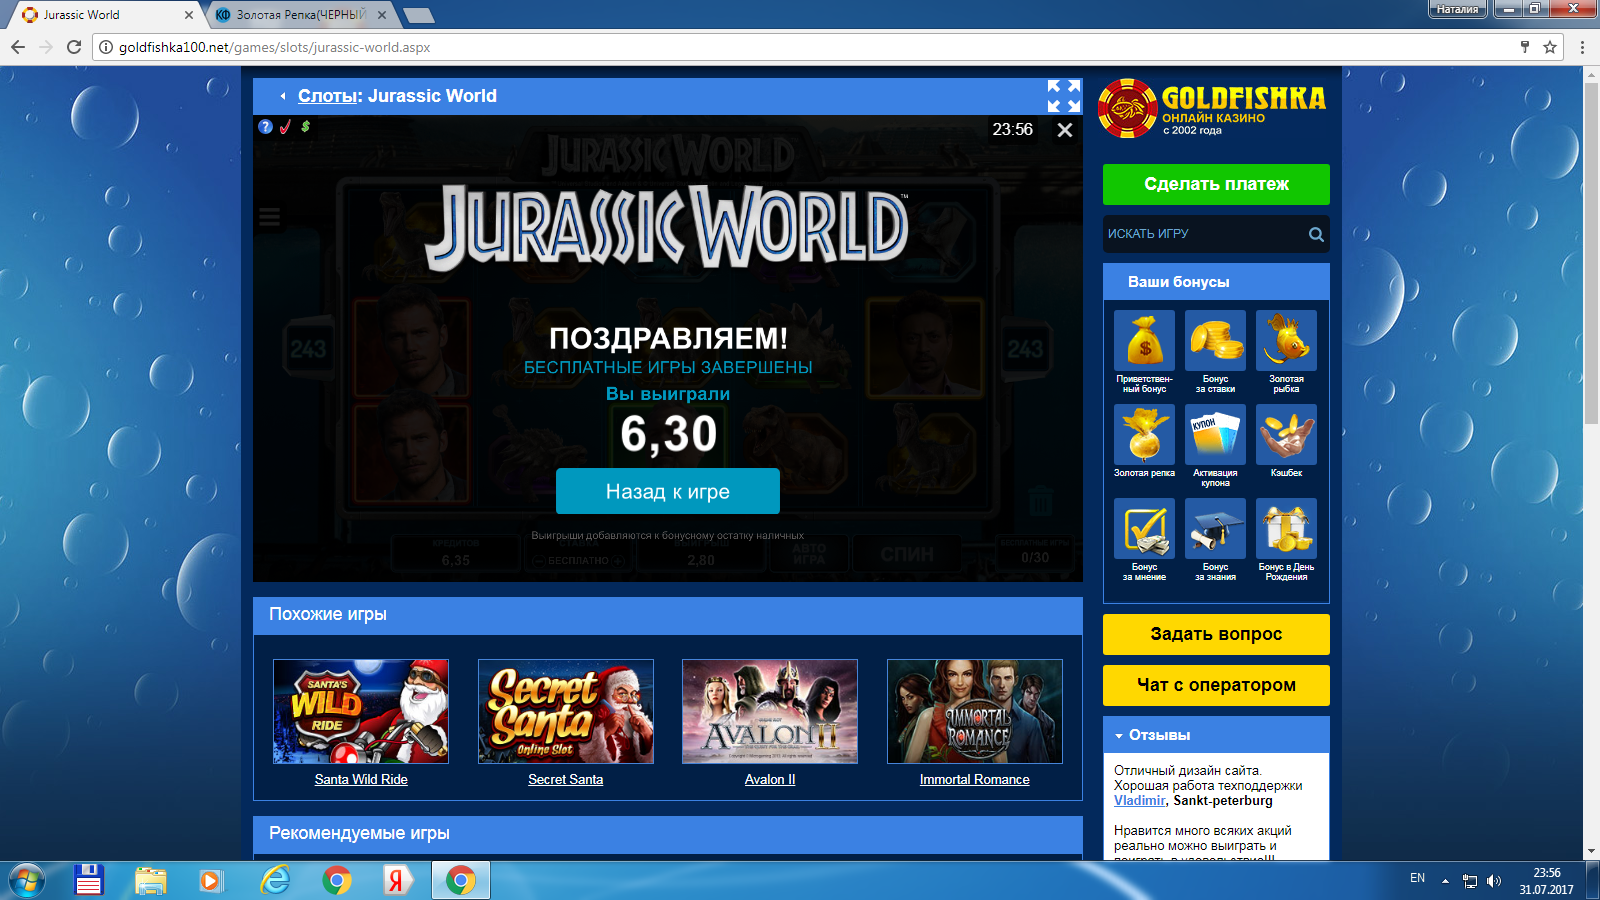Click the Secret Santa game thumbnail

pos(566,712)
